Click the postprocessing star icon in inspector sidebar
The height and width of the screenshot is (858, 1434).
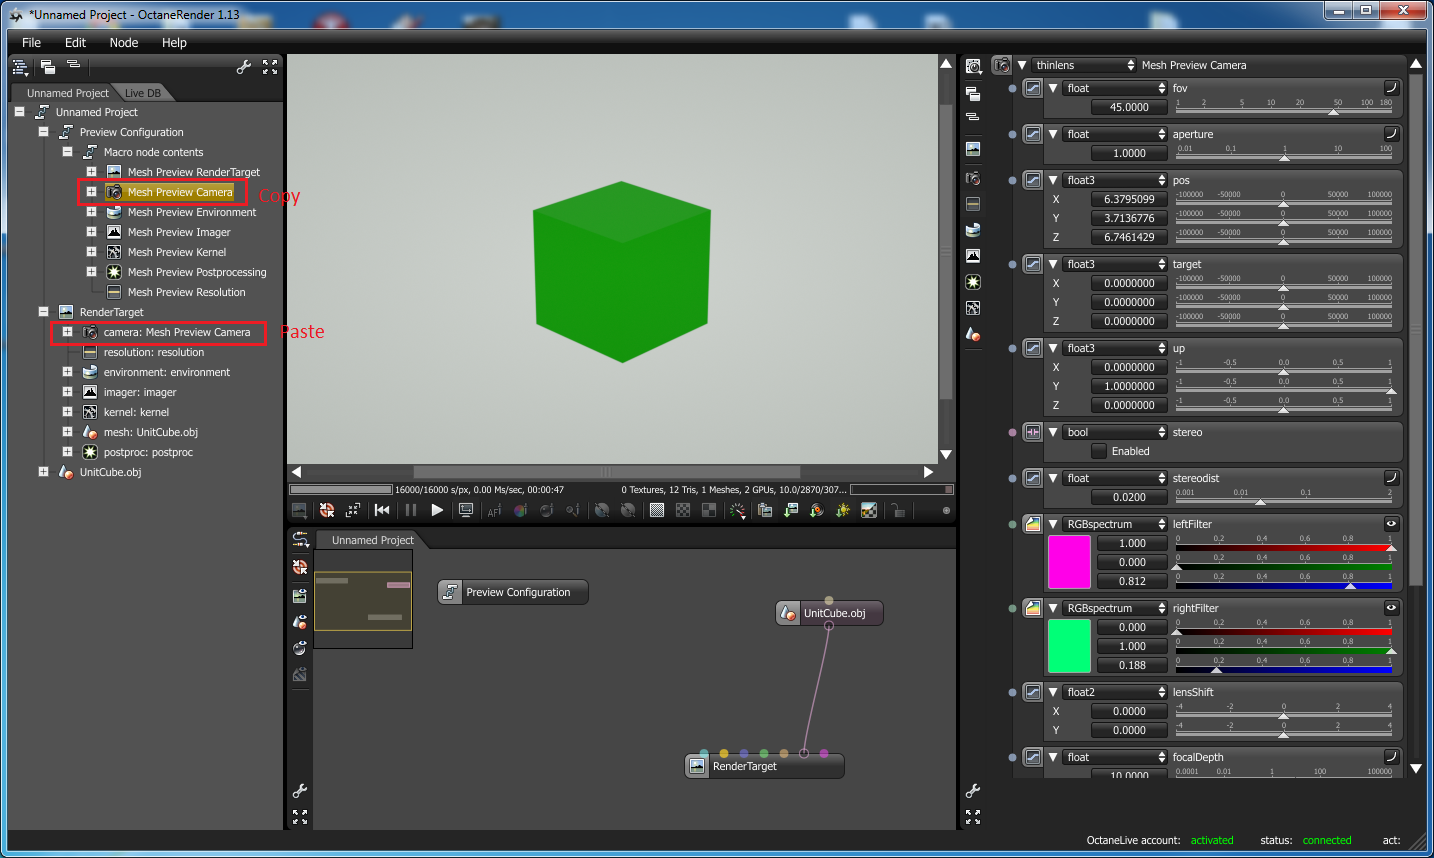pos(973,282)
